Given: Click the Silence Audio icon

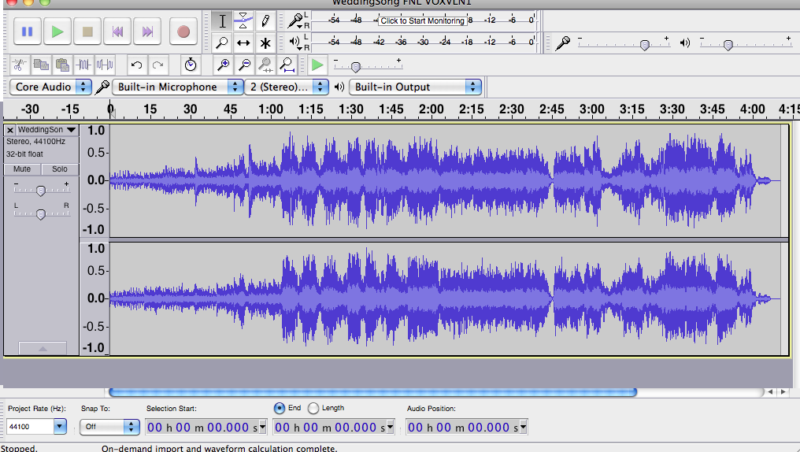Looking at the screenshot, I should [105, 65].
